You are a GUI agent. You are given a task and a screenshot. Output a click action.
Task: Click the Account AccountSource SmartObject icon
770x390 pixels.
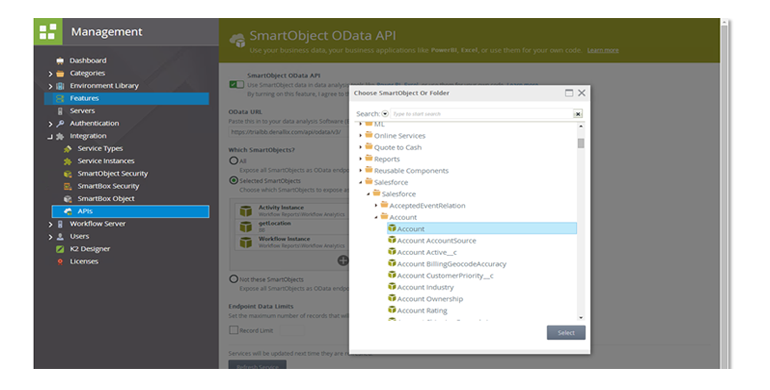392,240
